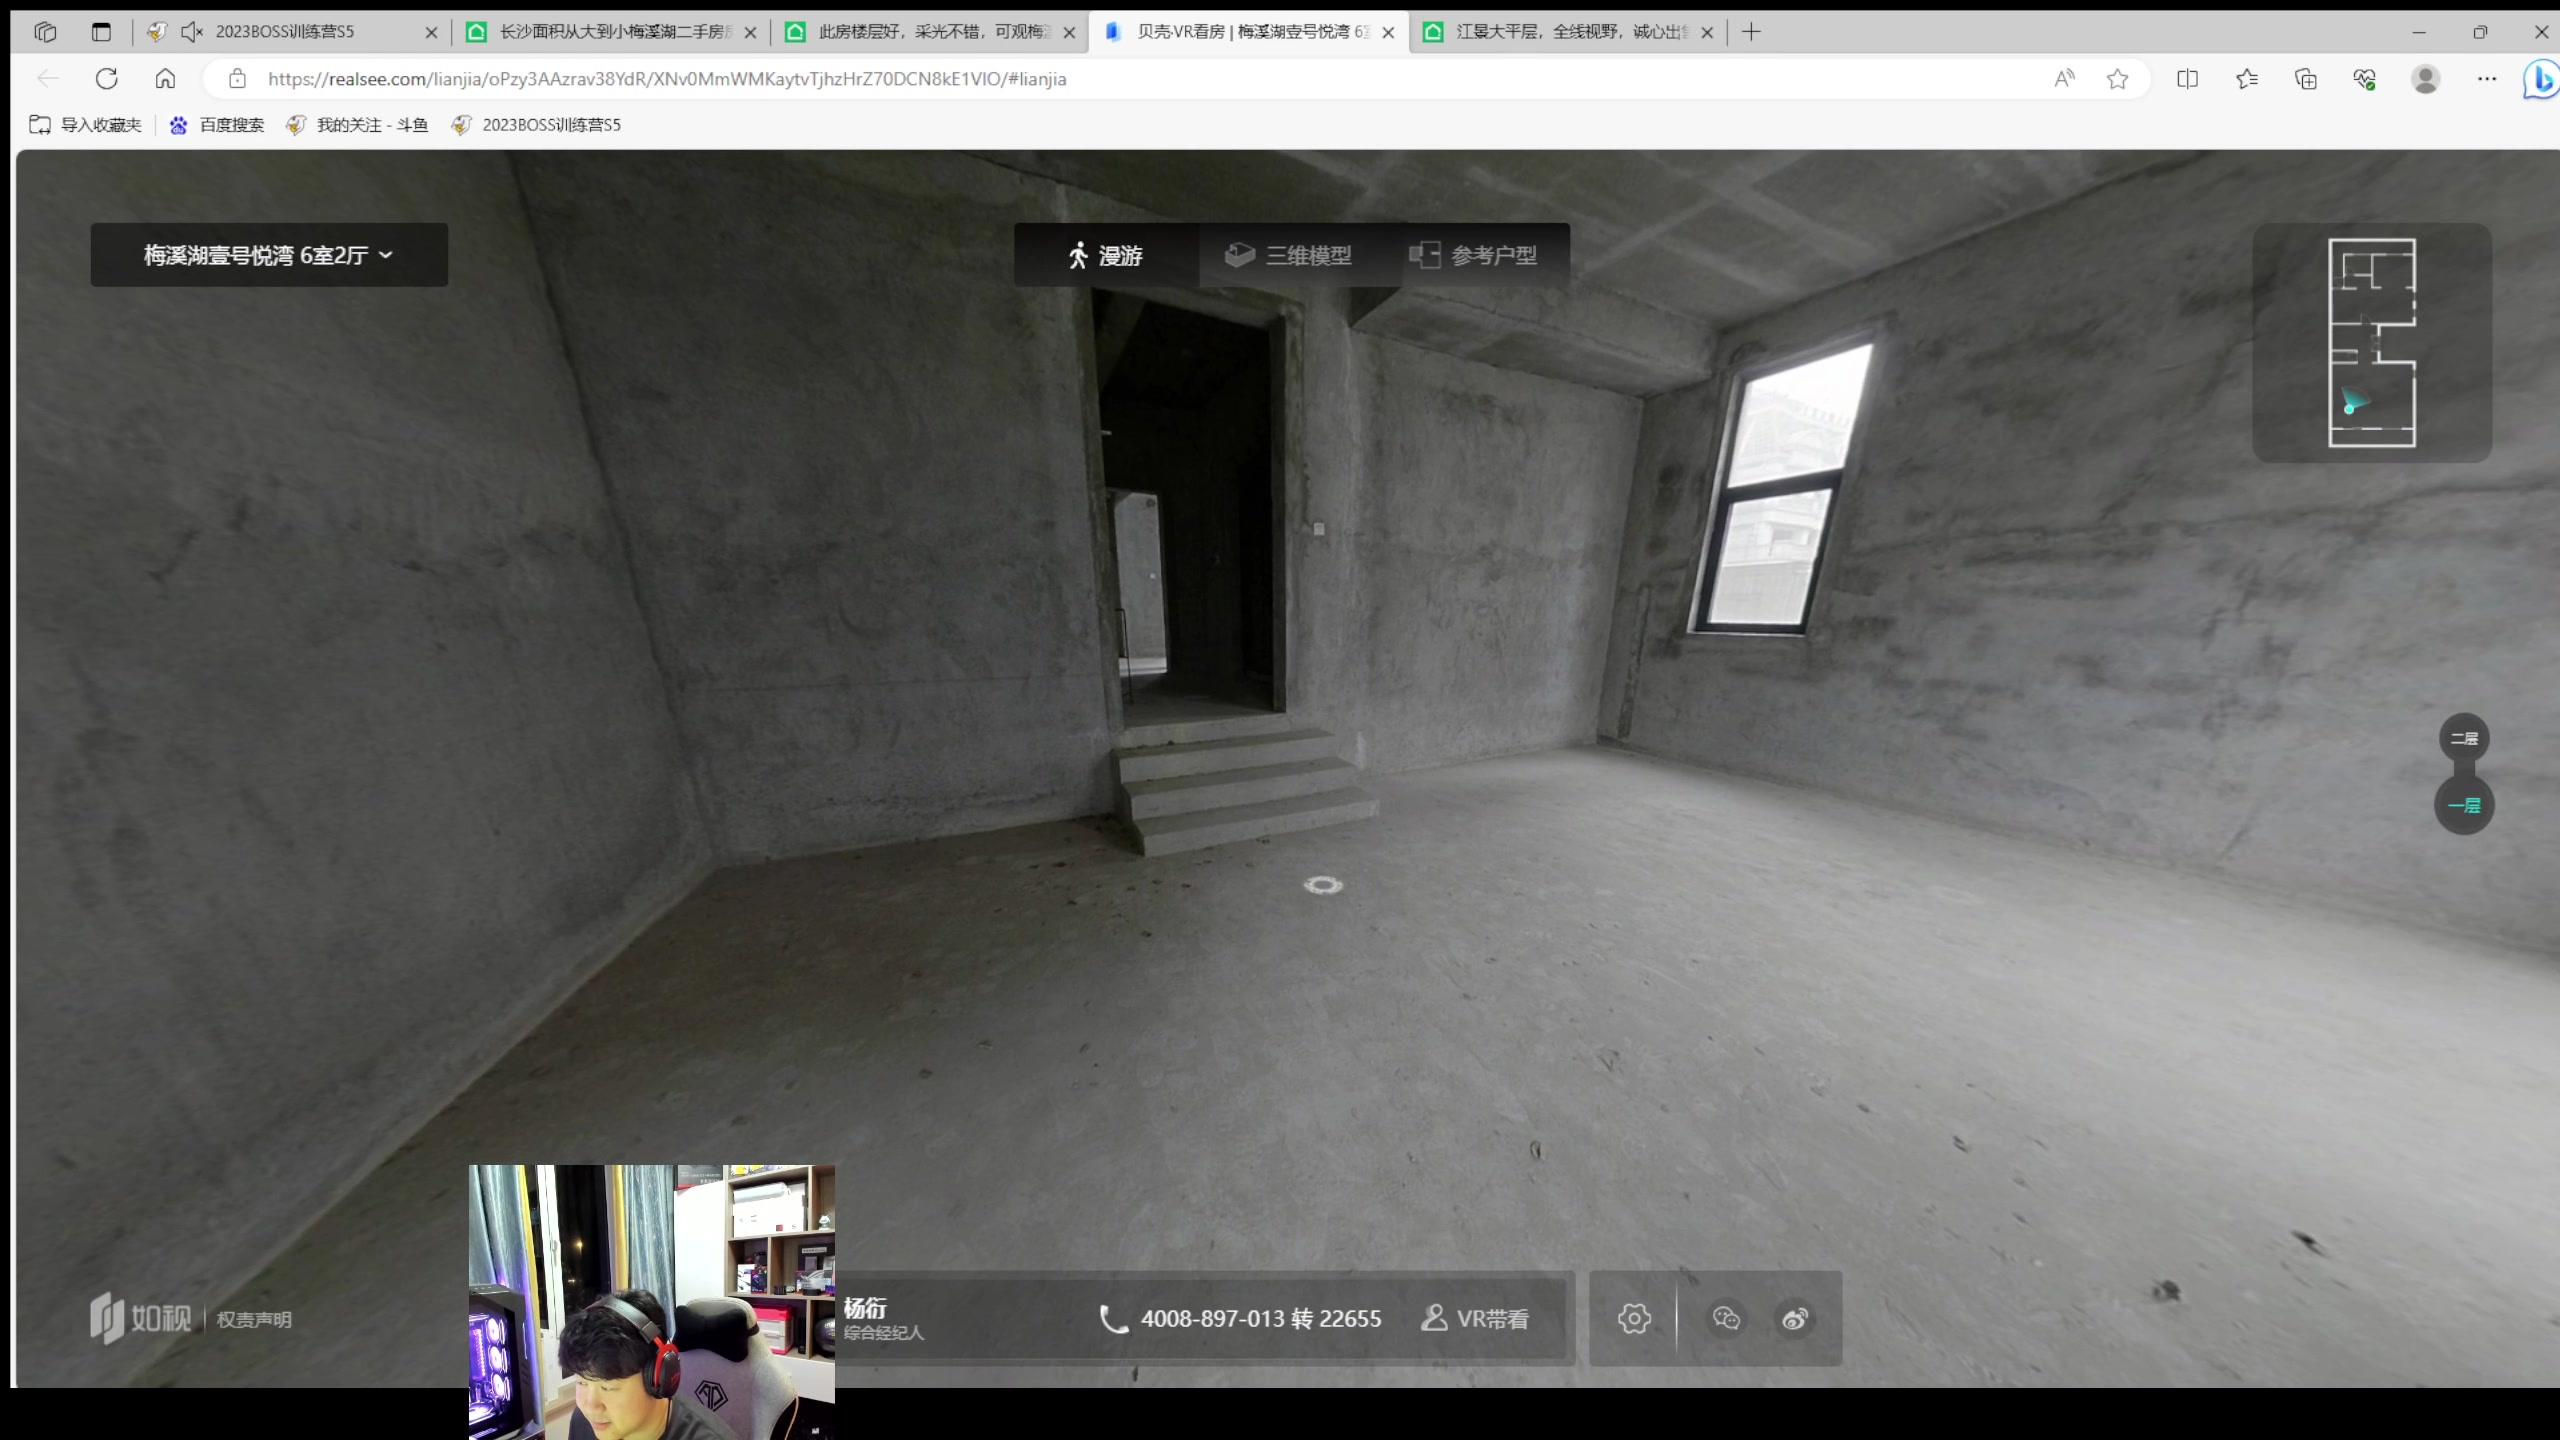Switch to 三维模型 view tab
2560x1440 pixels.
pyautogui.click(x=1289, y=255)
